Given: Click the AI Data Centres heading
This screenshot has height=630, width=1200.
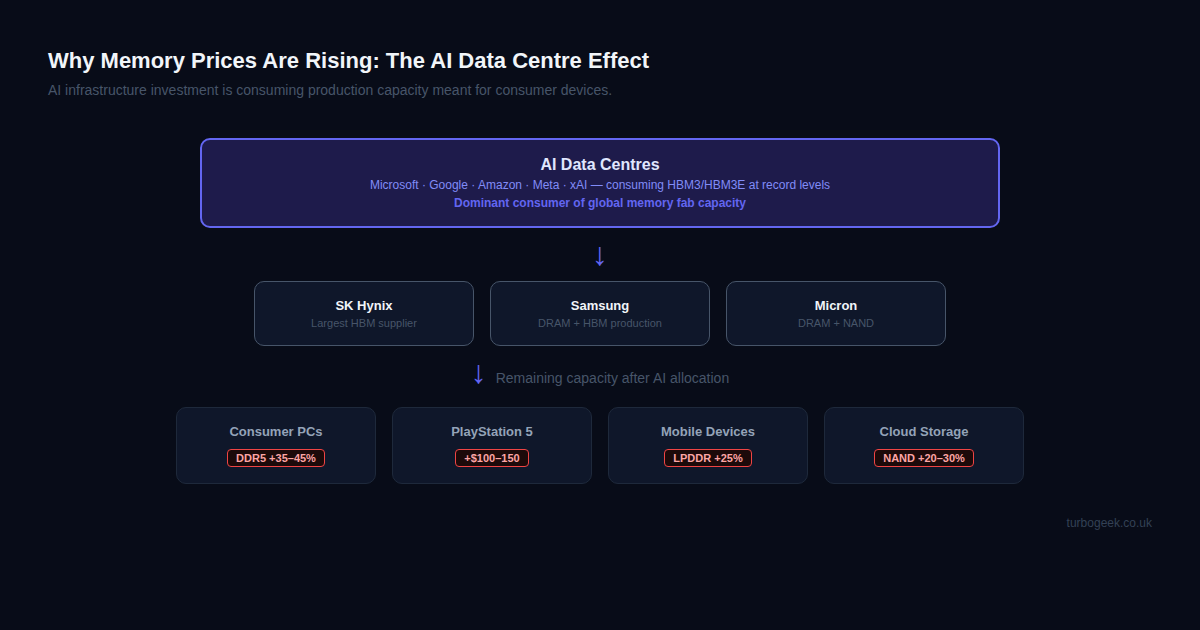Looking at the screenshot, I should pyautogui.click(x=600, y=164).
